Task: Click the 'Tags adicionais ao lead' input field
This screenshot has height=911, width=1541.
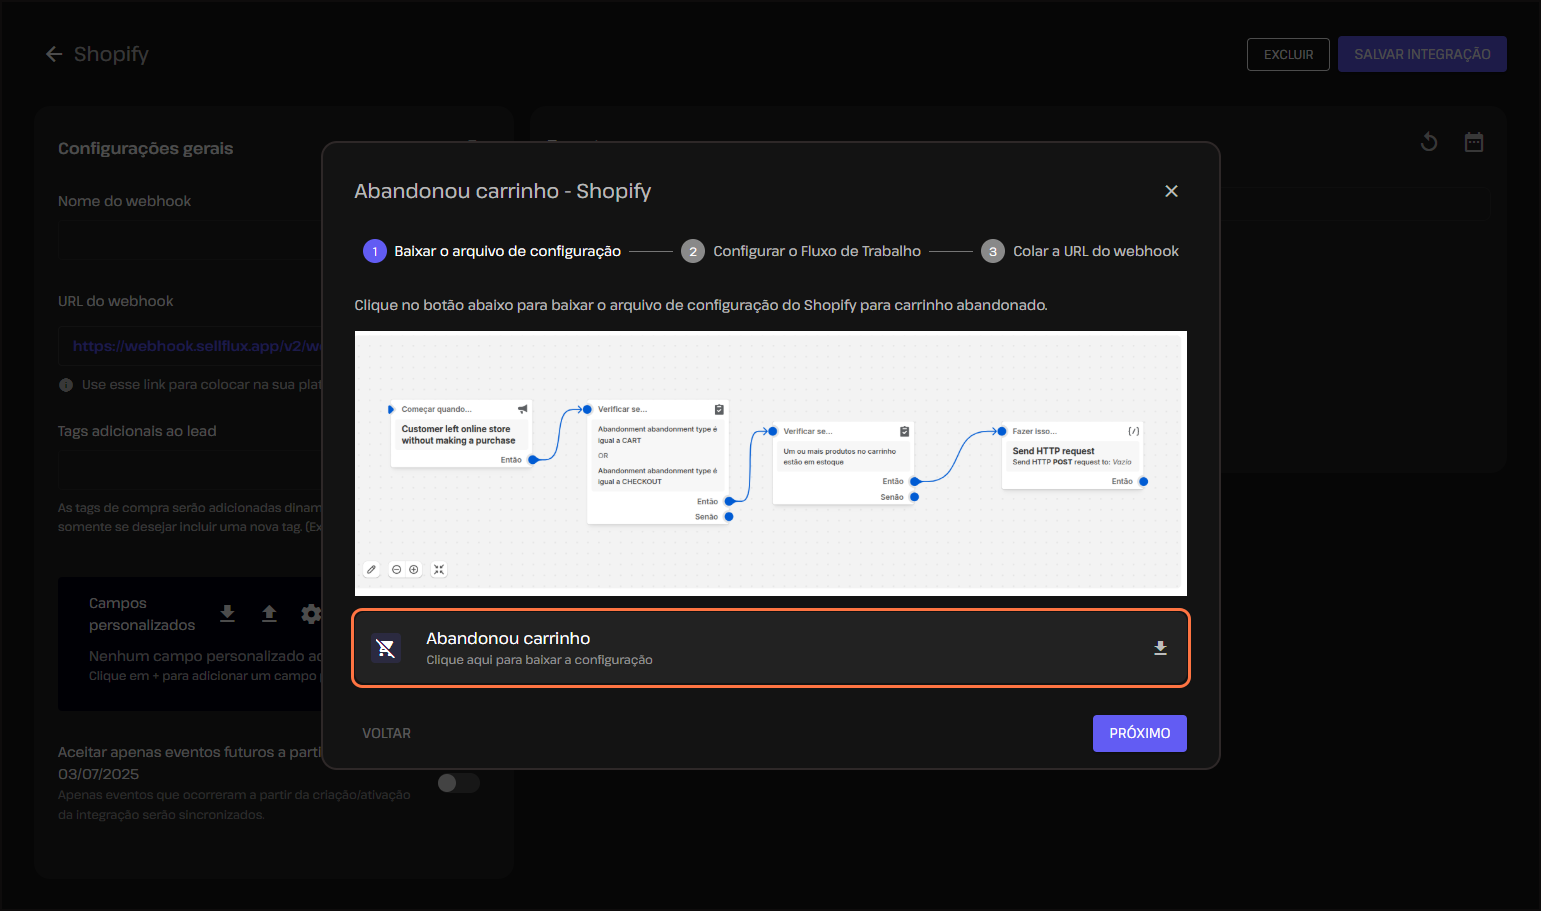Action: (190, 470)
